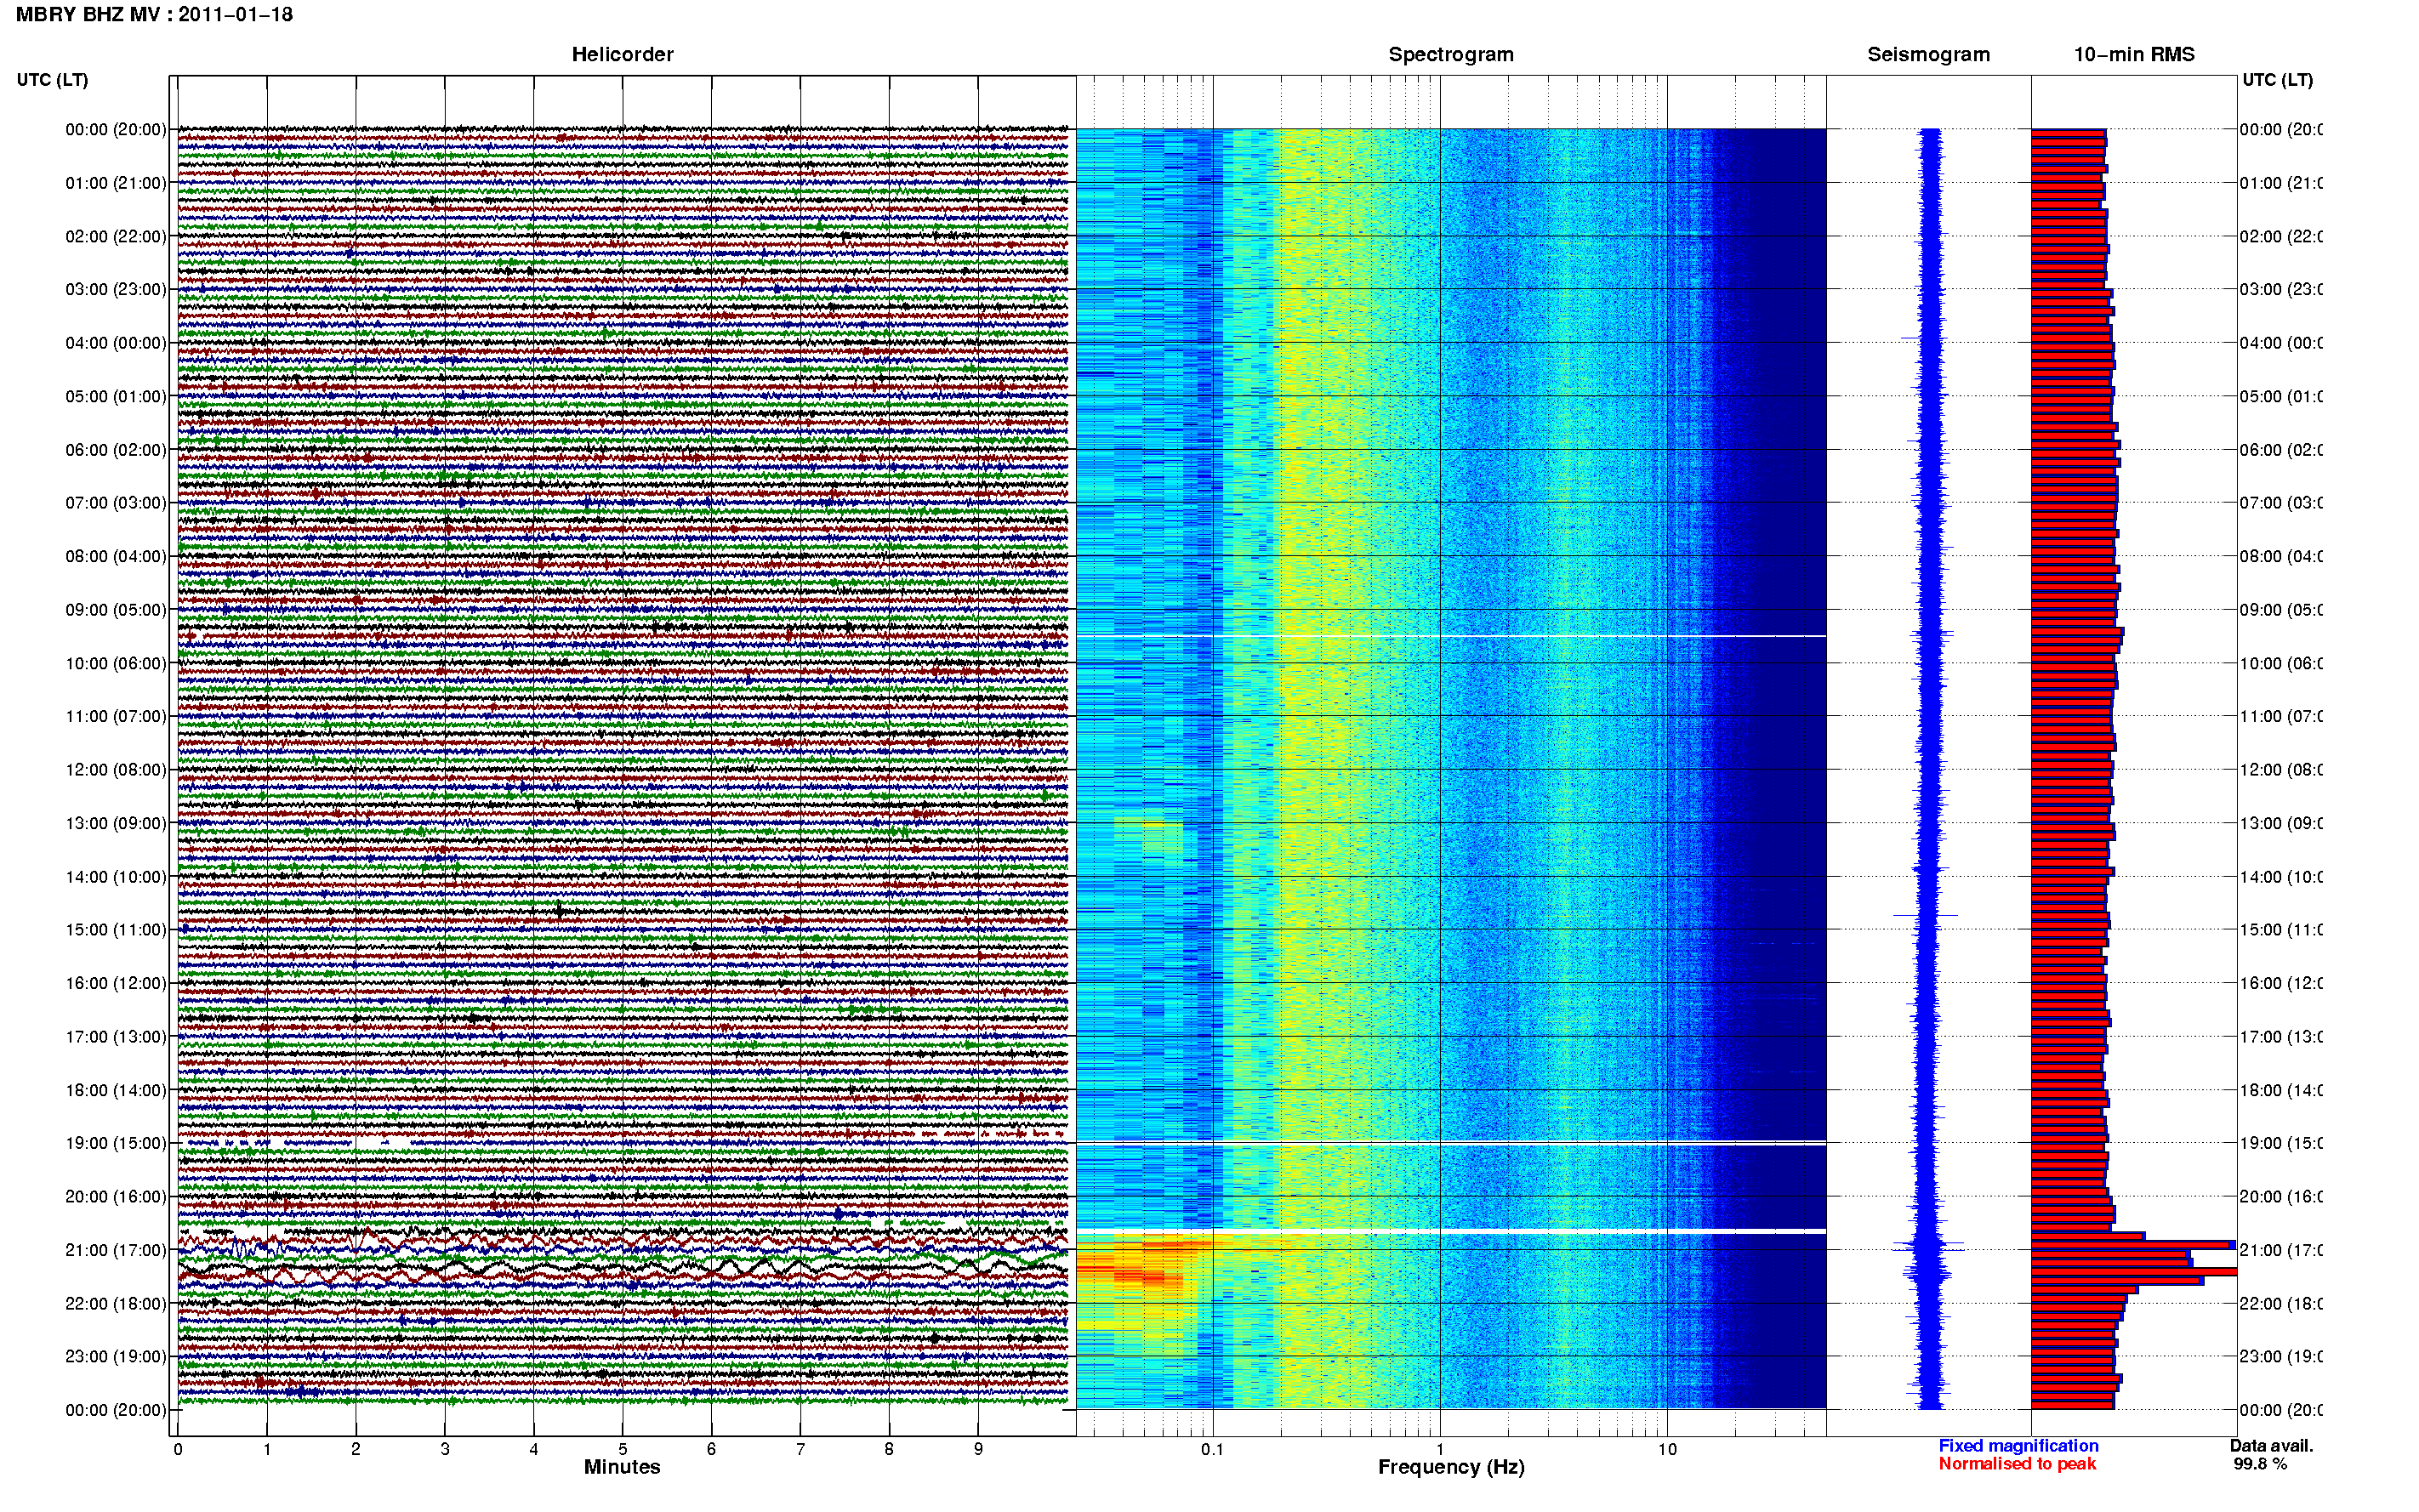The height and width of the screenshot is (1512, 2419).
Task: Click the left-side 'UTC (LT)' axis header
Action: click(x=52, y=80)
